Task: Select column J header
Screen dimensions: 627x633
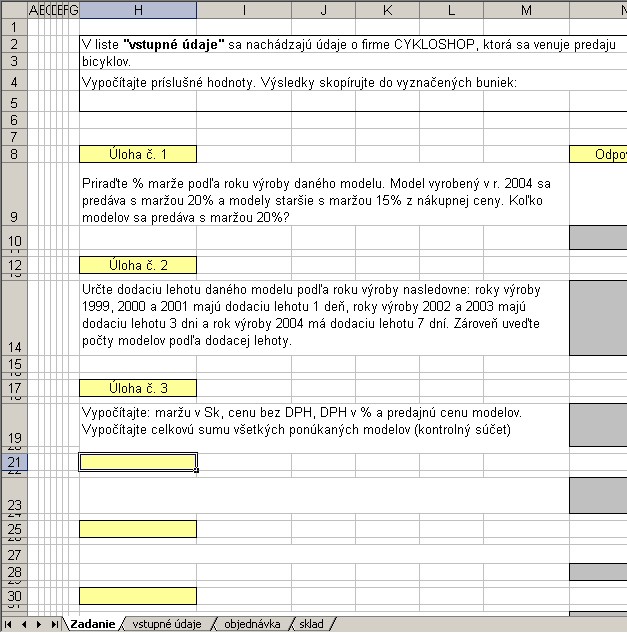Action: point(324,10)
